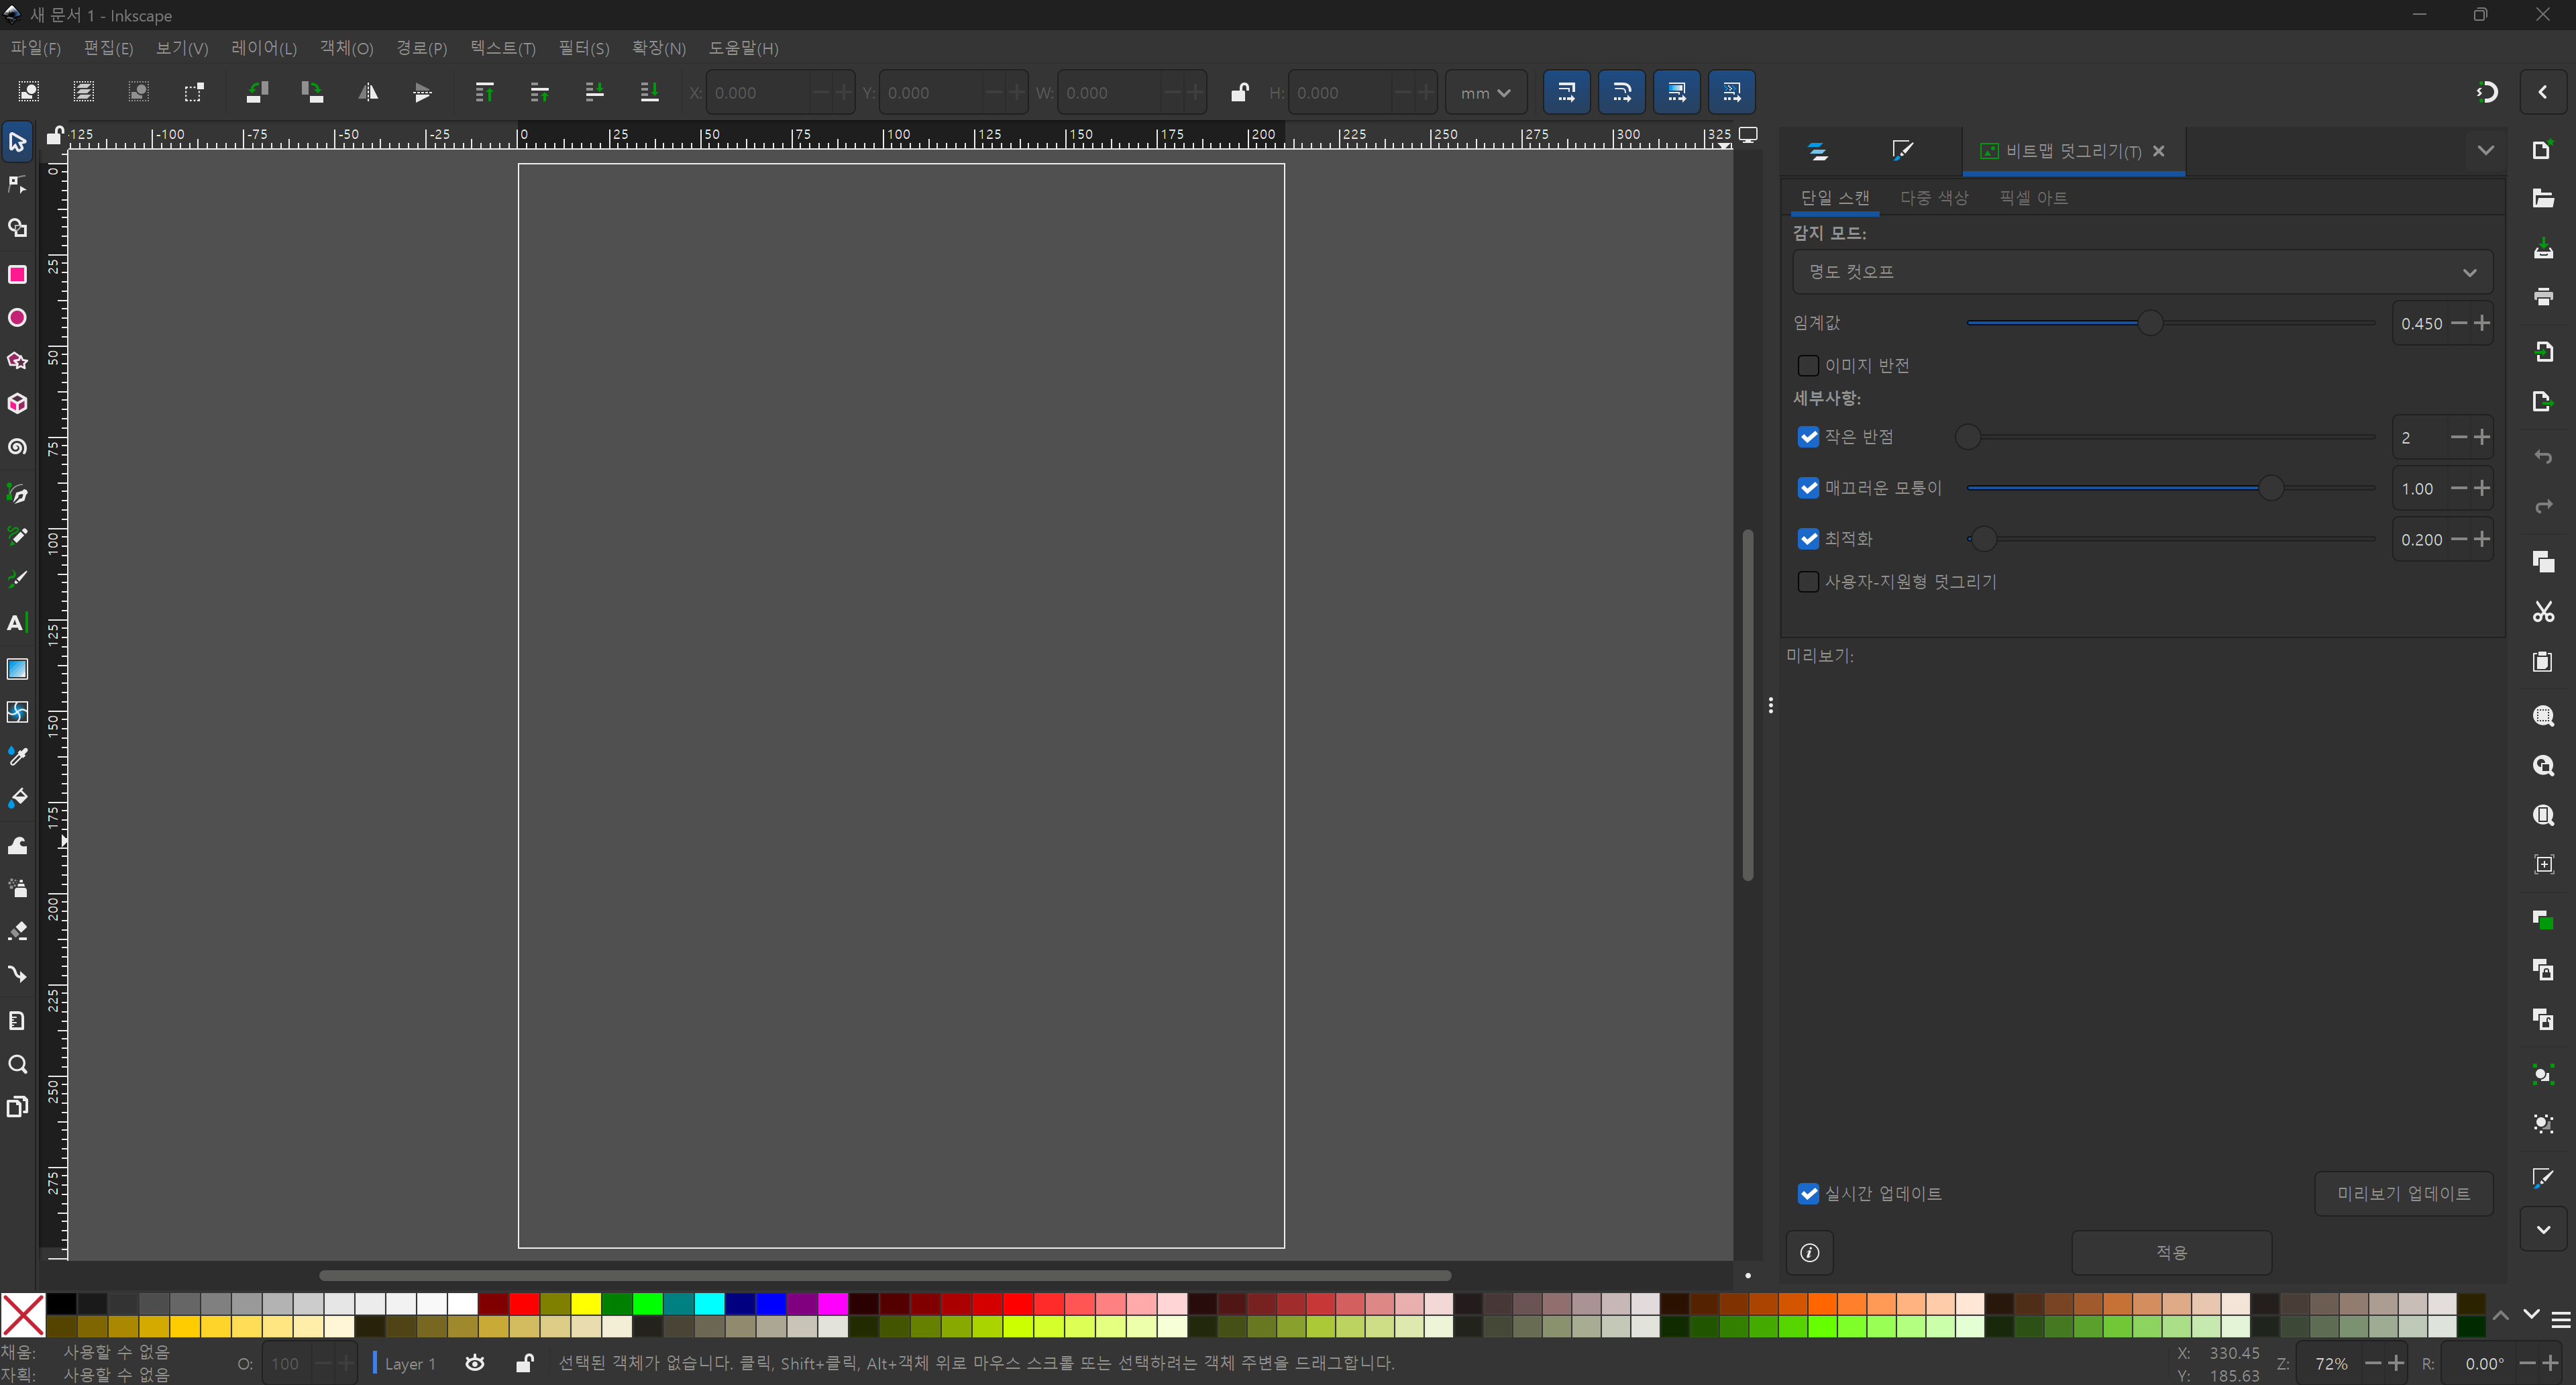2576x1385 pixels.
Task: Pick the yellow color swatch in palette
Action: point(586,1303)
